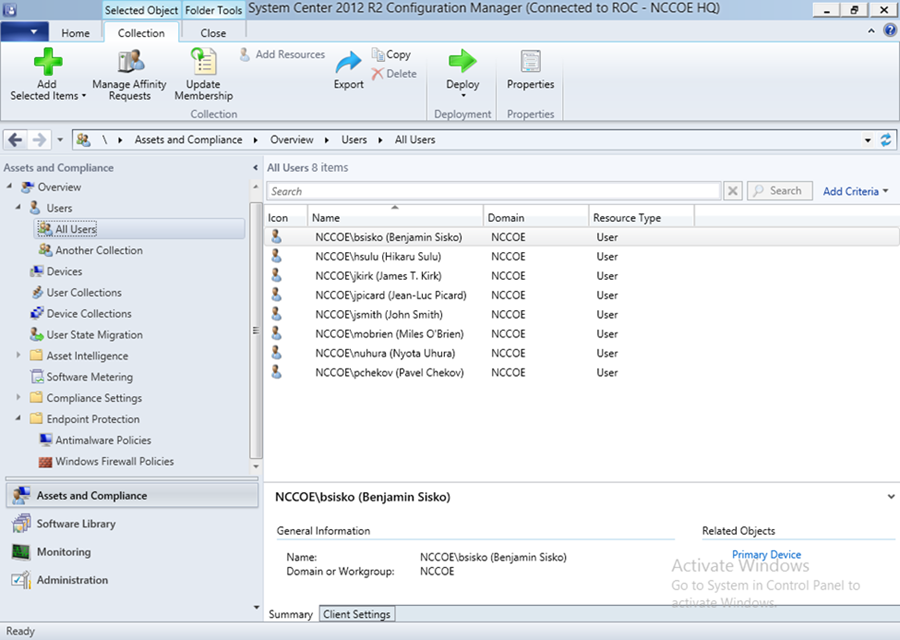The width and height of the screenshot is (900, 640).
Task: Switch to the Client Settings tab
Action: point(356,614)
